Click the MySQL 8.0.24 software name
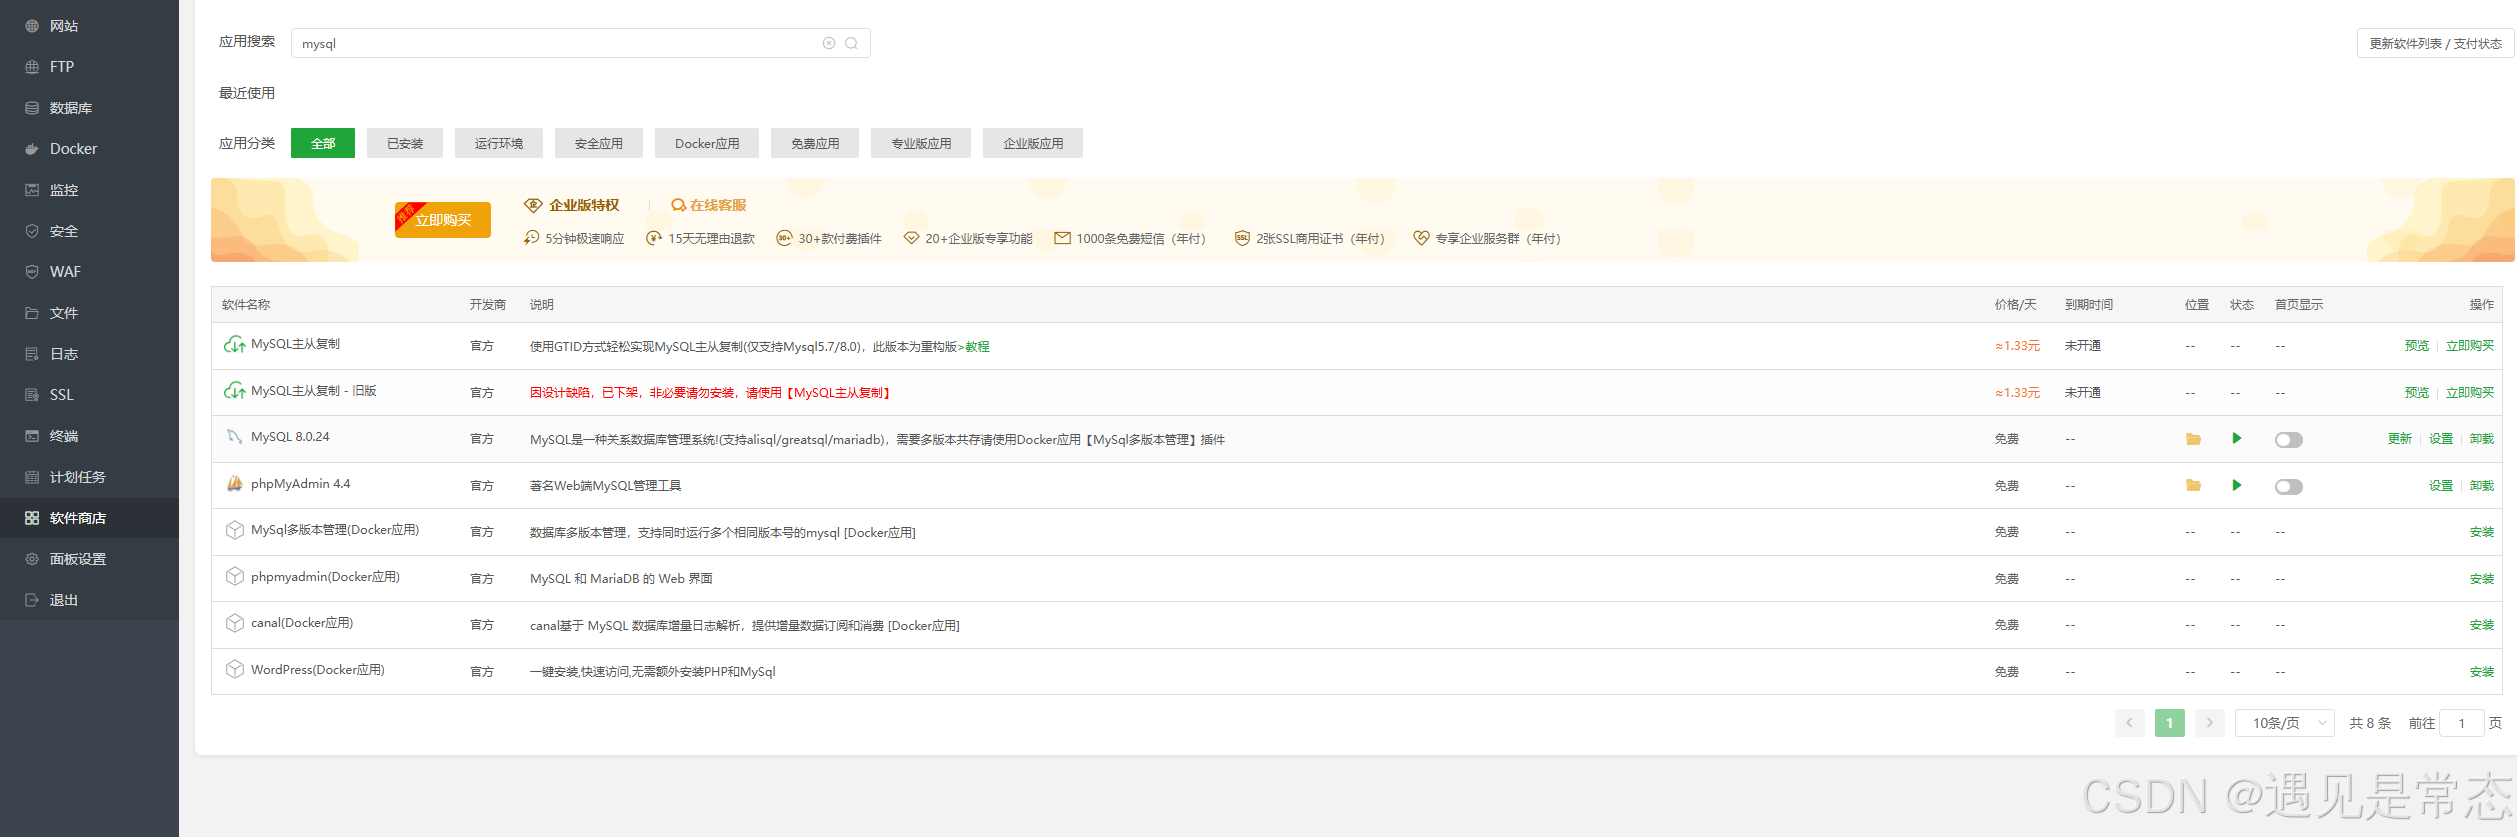 (x=290, y=437)
